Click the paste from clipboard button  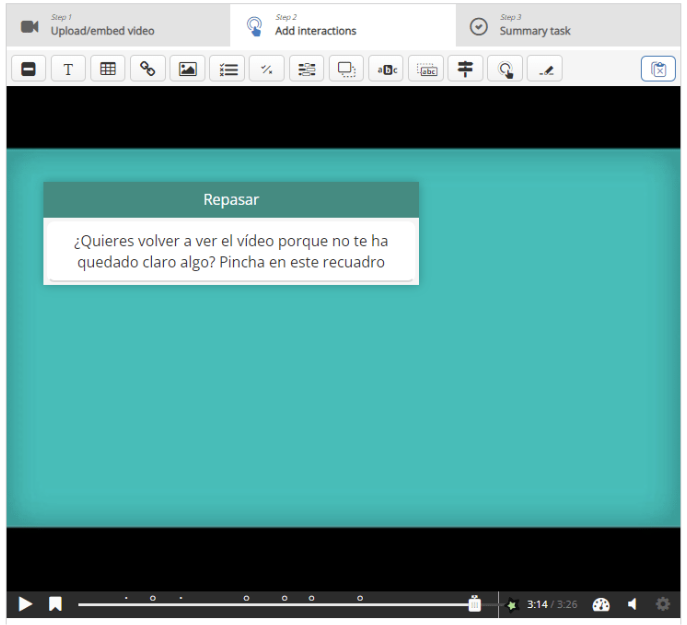658,69
